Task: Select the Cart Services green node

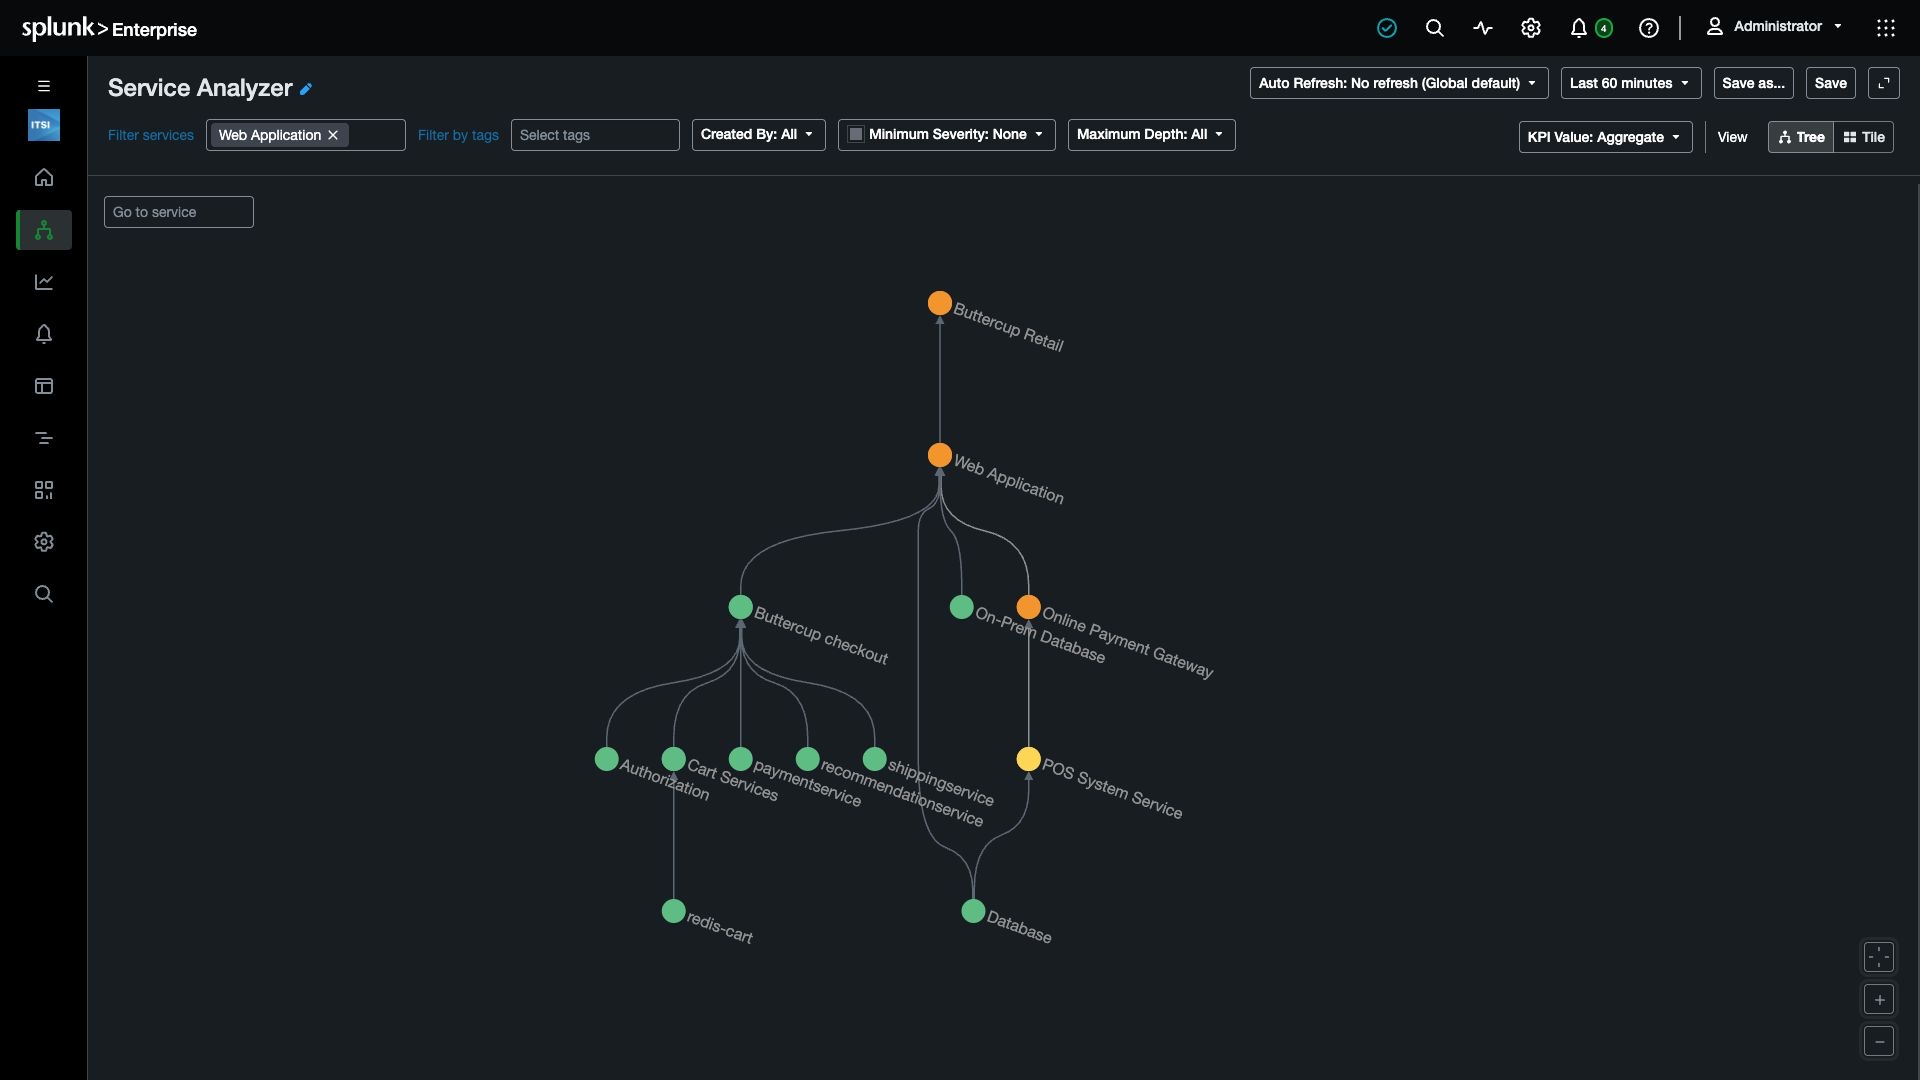Action: pos(674,759)
